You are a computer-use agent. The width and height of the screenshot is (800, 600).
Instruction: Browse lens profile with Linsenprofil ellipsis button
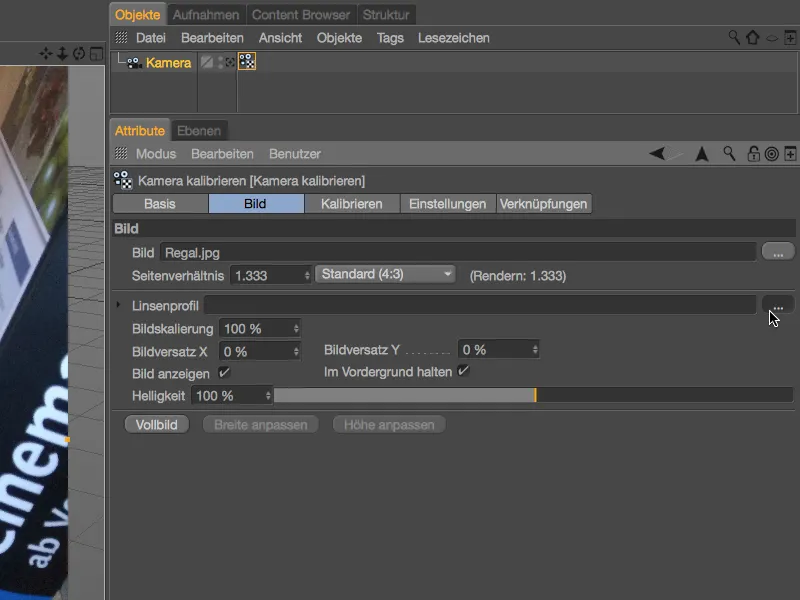pos(778,305)
